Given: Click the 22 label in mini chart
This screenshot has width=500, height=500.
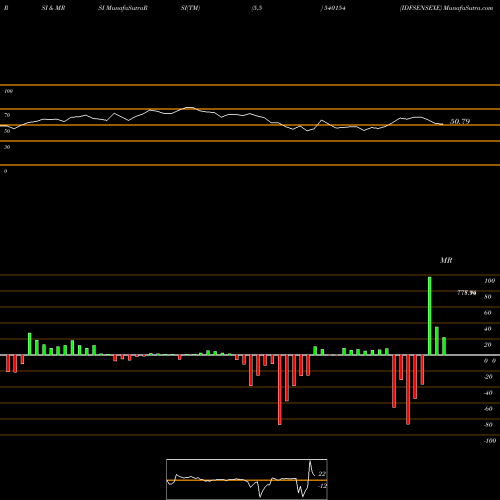Looking at the screenshot, I should tap(322, 474).
